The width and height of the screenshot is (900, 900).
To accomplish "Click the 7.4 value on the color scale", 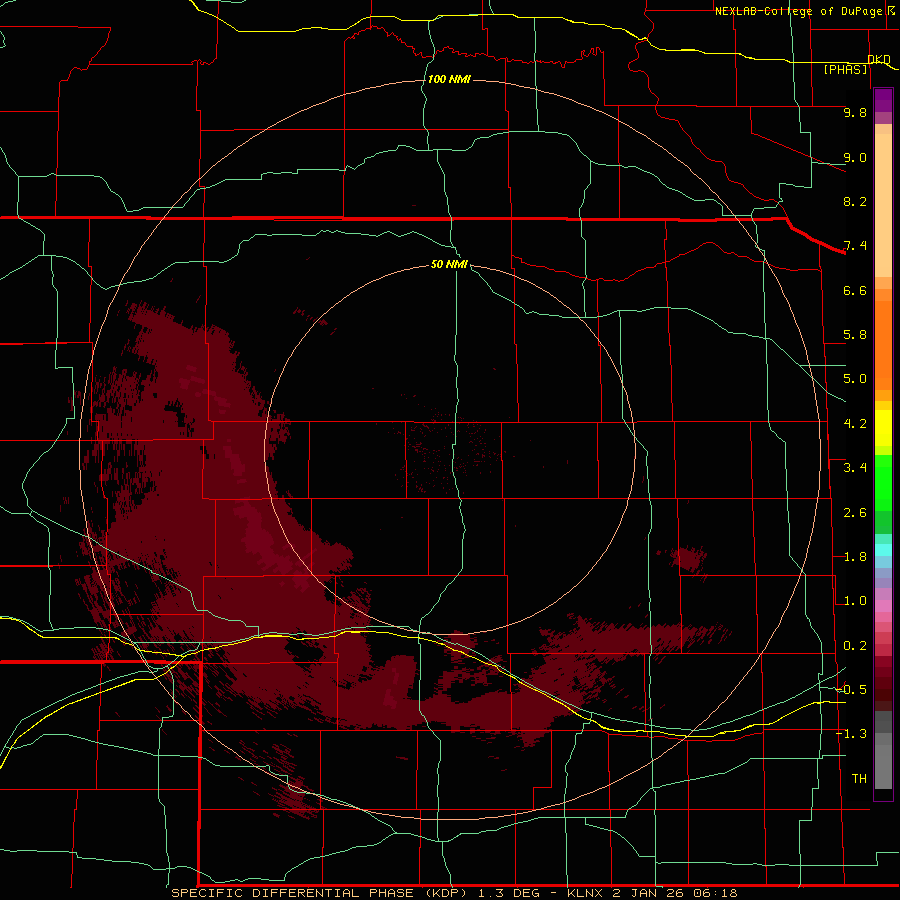I will [855, 246].
